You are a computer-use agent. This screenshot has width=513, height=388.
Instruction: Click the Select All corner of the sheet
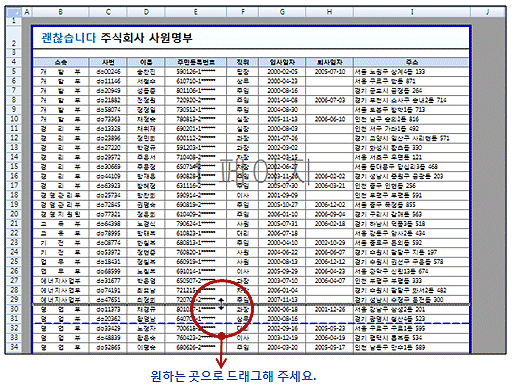(14, 12)
